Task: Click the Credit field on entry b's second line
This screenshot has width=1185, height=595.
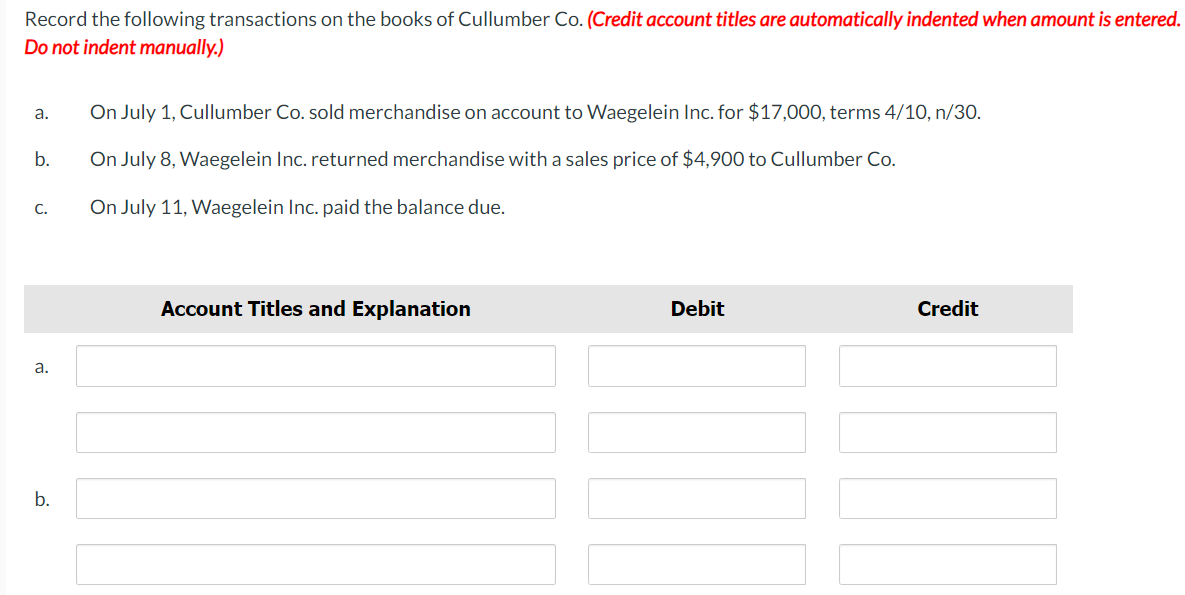Action: (947, 564)
